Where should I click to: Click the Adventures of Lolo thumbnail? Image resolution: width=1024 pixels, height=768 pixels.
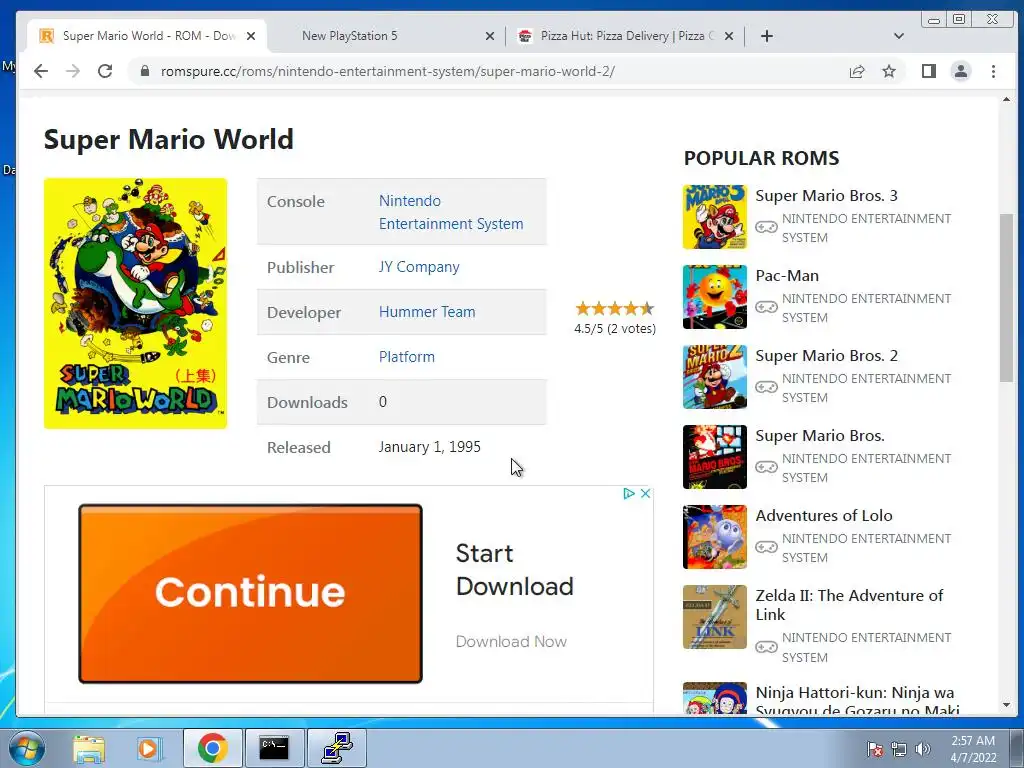pos(714,537)
